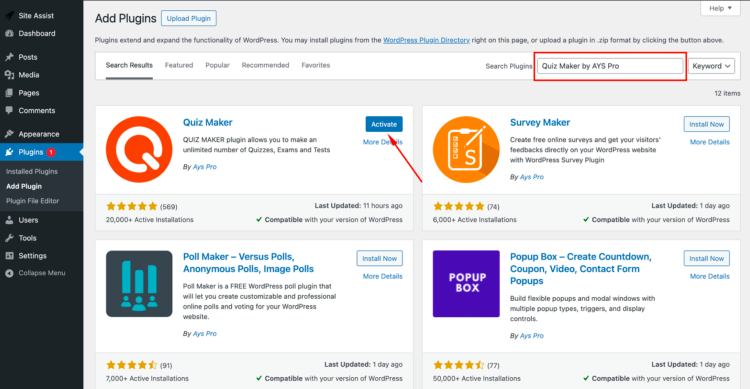Image resolution: width=750 pixels, height=389 pixels.
Task: Open the Keyword search type dropdown
Action: coord(711,66)
